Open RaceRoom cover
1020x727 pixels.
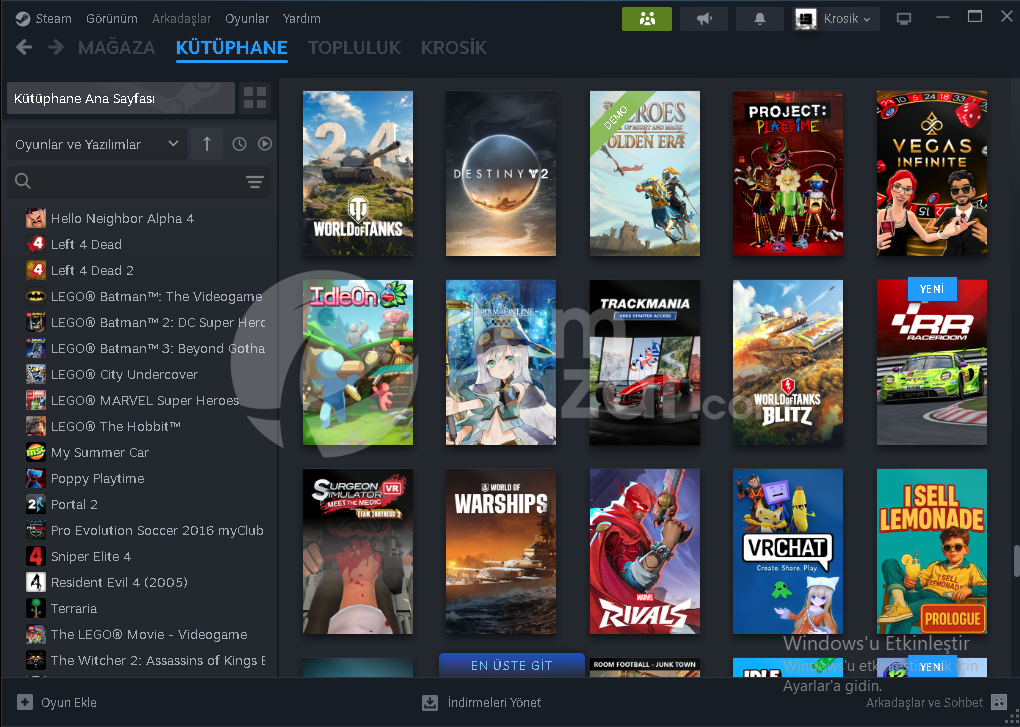coord(932,362)
